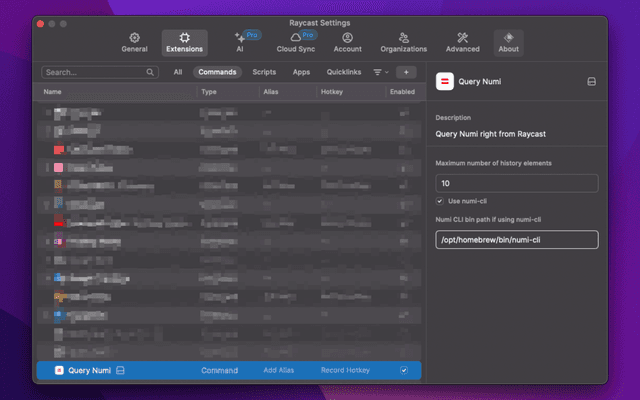Click the plus button to add an extension
640x400 pixels.
pyautogui.click(x=406, y=72)
